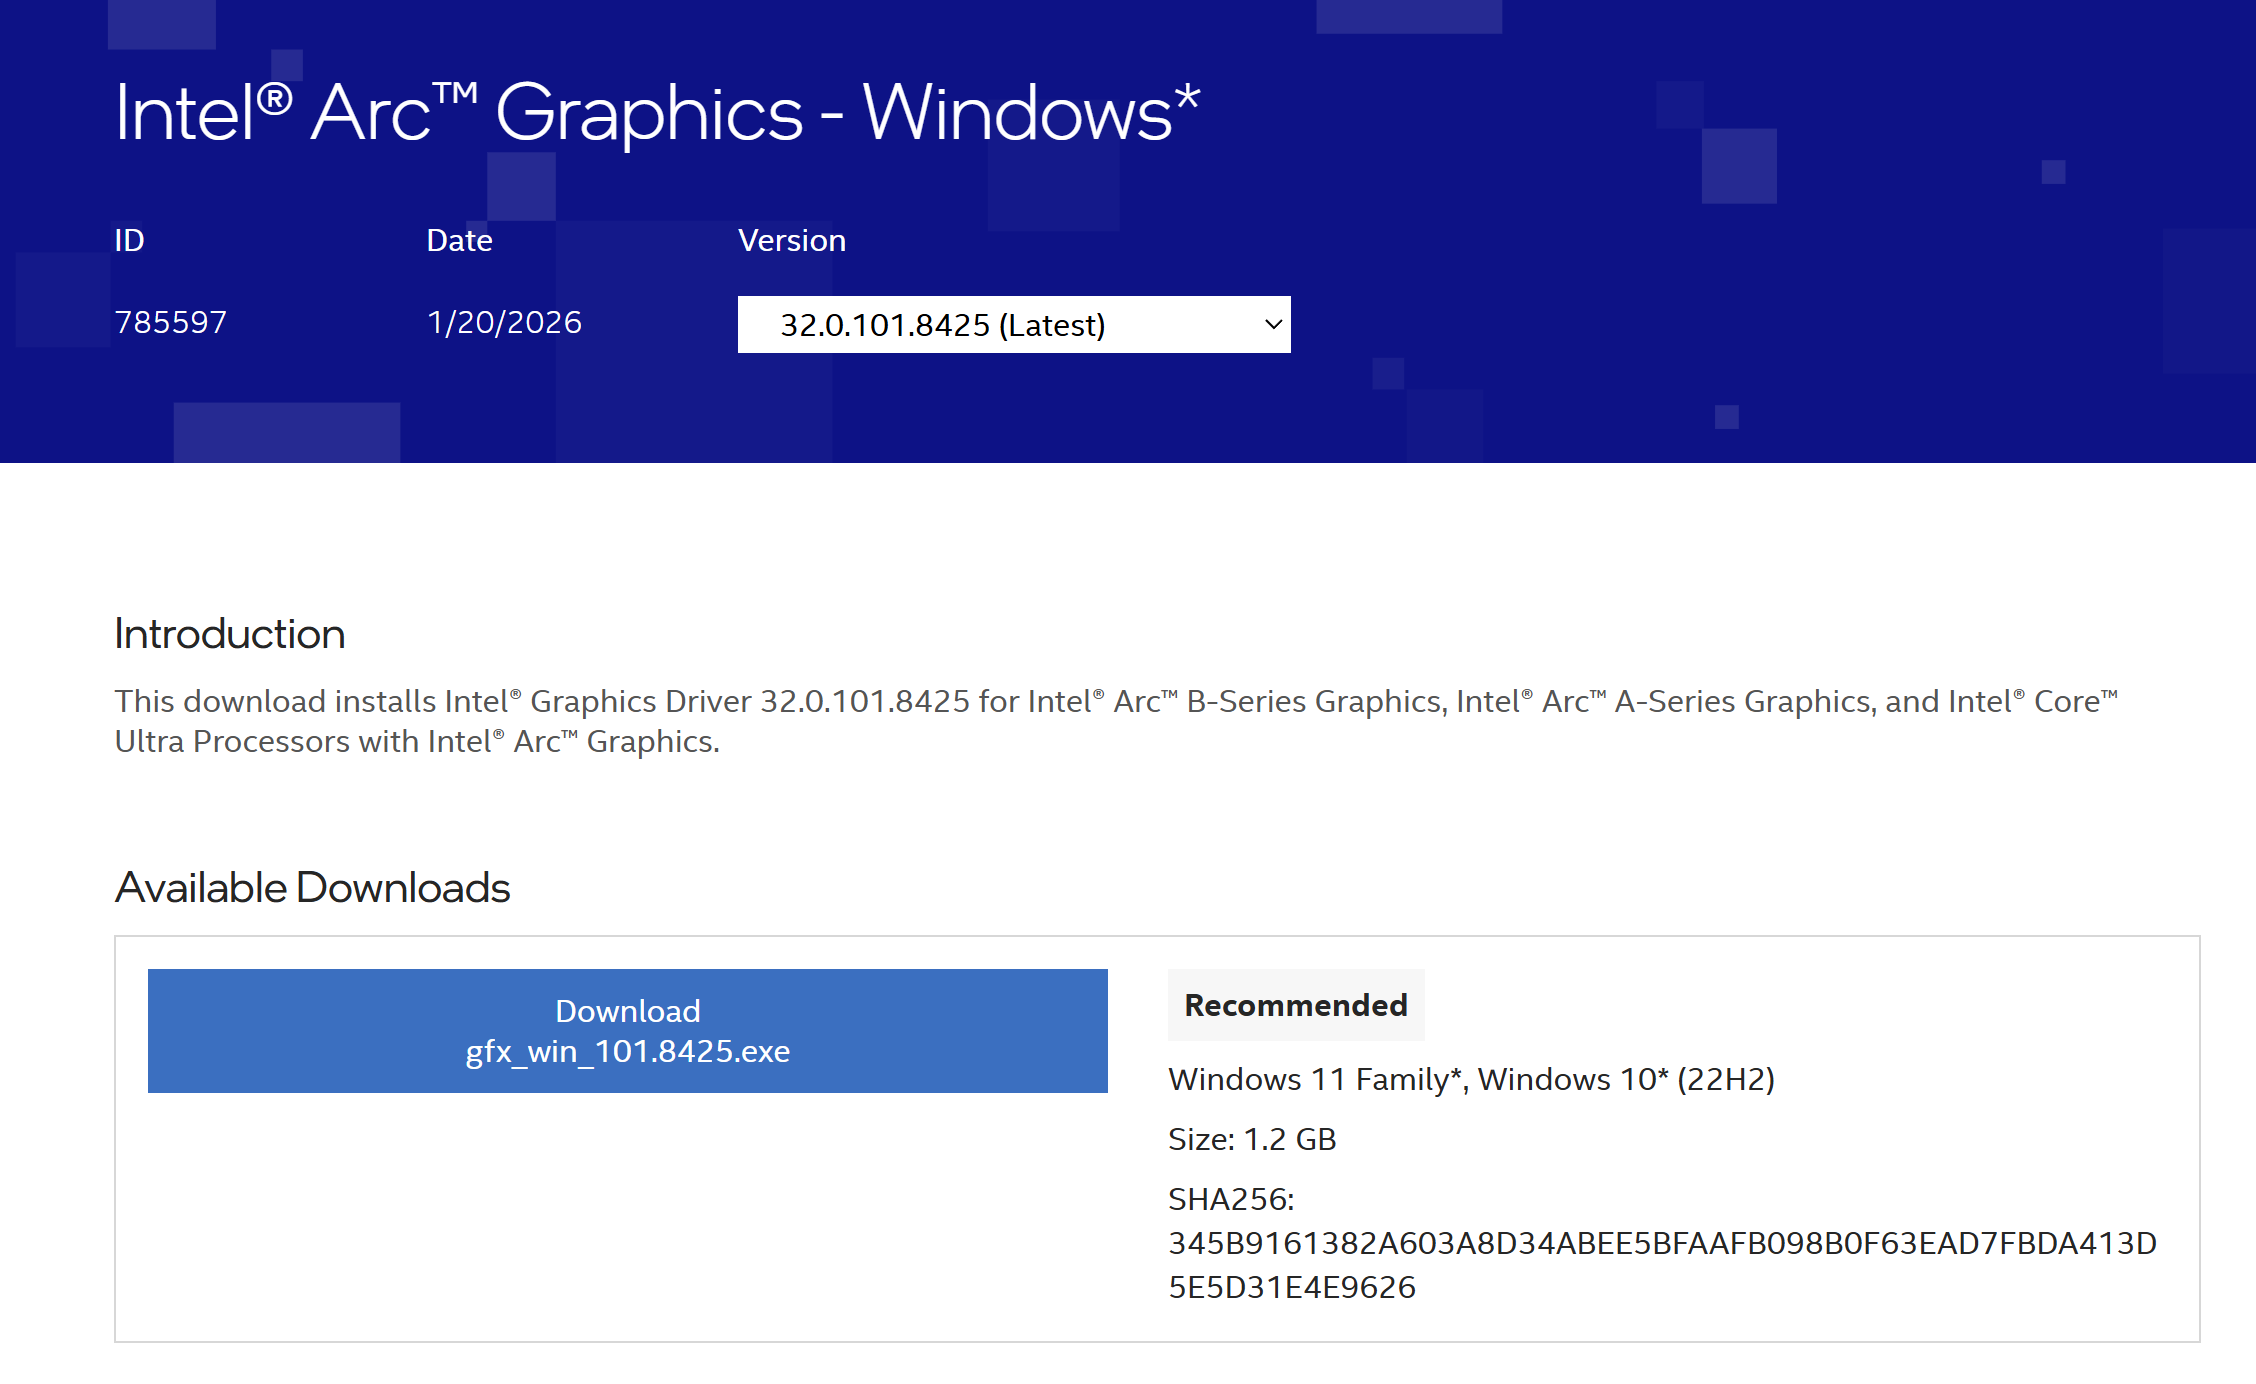The width and height of the screenshot is (2256, 1384).
Task: Click the release date 1/20/2026
Action: point(504,322)
